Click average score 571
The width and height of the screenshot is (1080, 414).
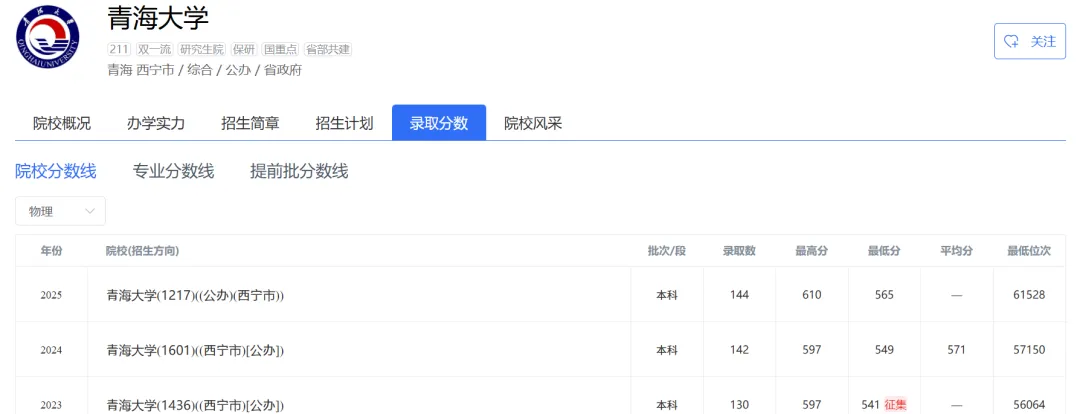957,350
